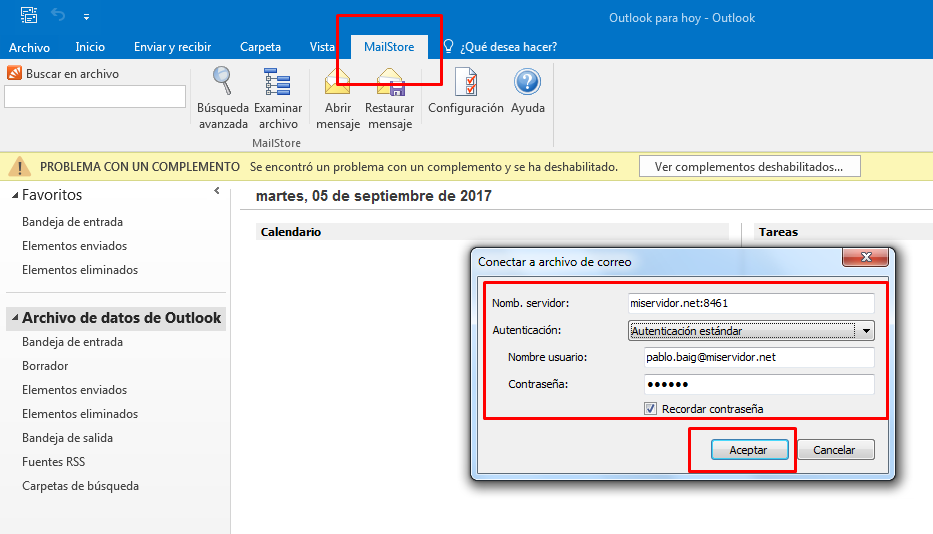Open the Bandeja de salida folder
The width and height of the screenshot is (933, 534).
pyautogui.click(x=67, y=438)
